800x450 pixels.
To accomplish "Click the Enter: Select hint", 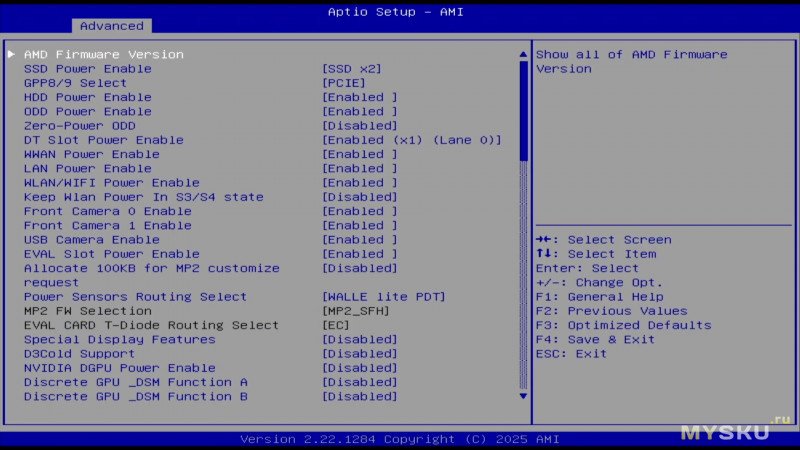I will [587, 268].
